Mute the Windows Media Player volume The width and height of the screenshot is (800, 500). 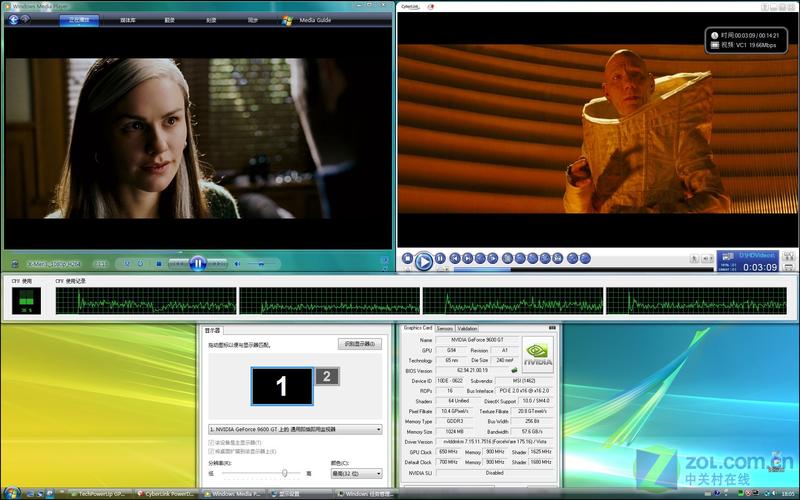click(237, 264)
